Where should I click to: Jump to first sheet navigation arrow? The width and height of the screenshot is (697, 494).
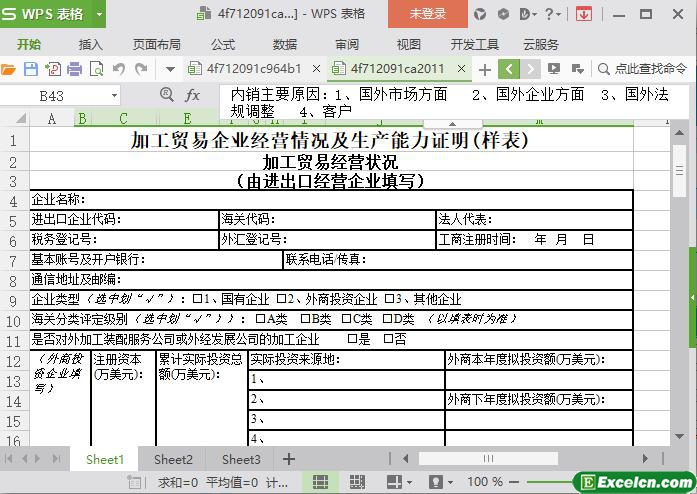pyautogui.click(x=8, y=458)
